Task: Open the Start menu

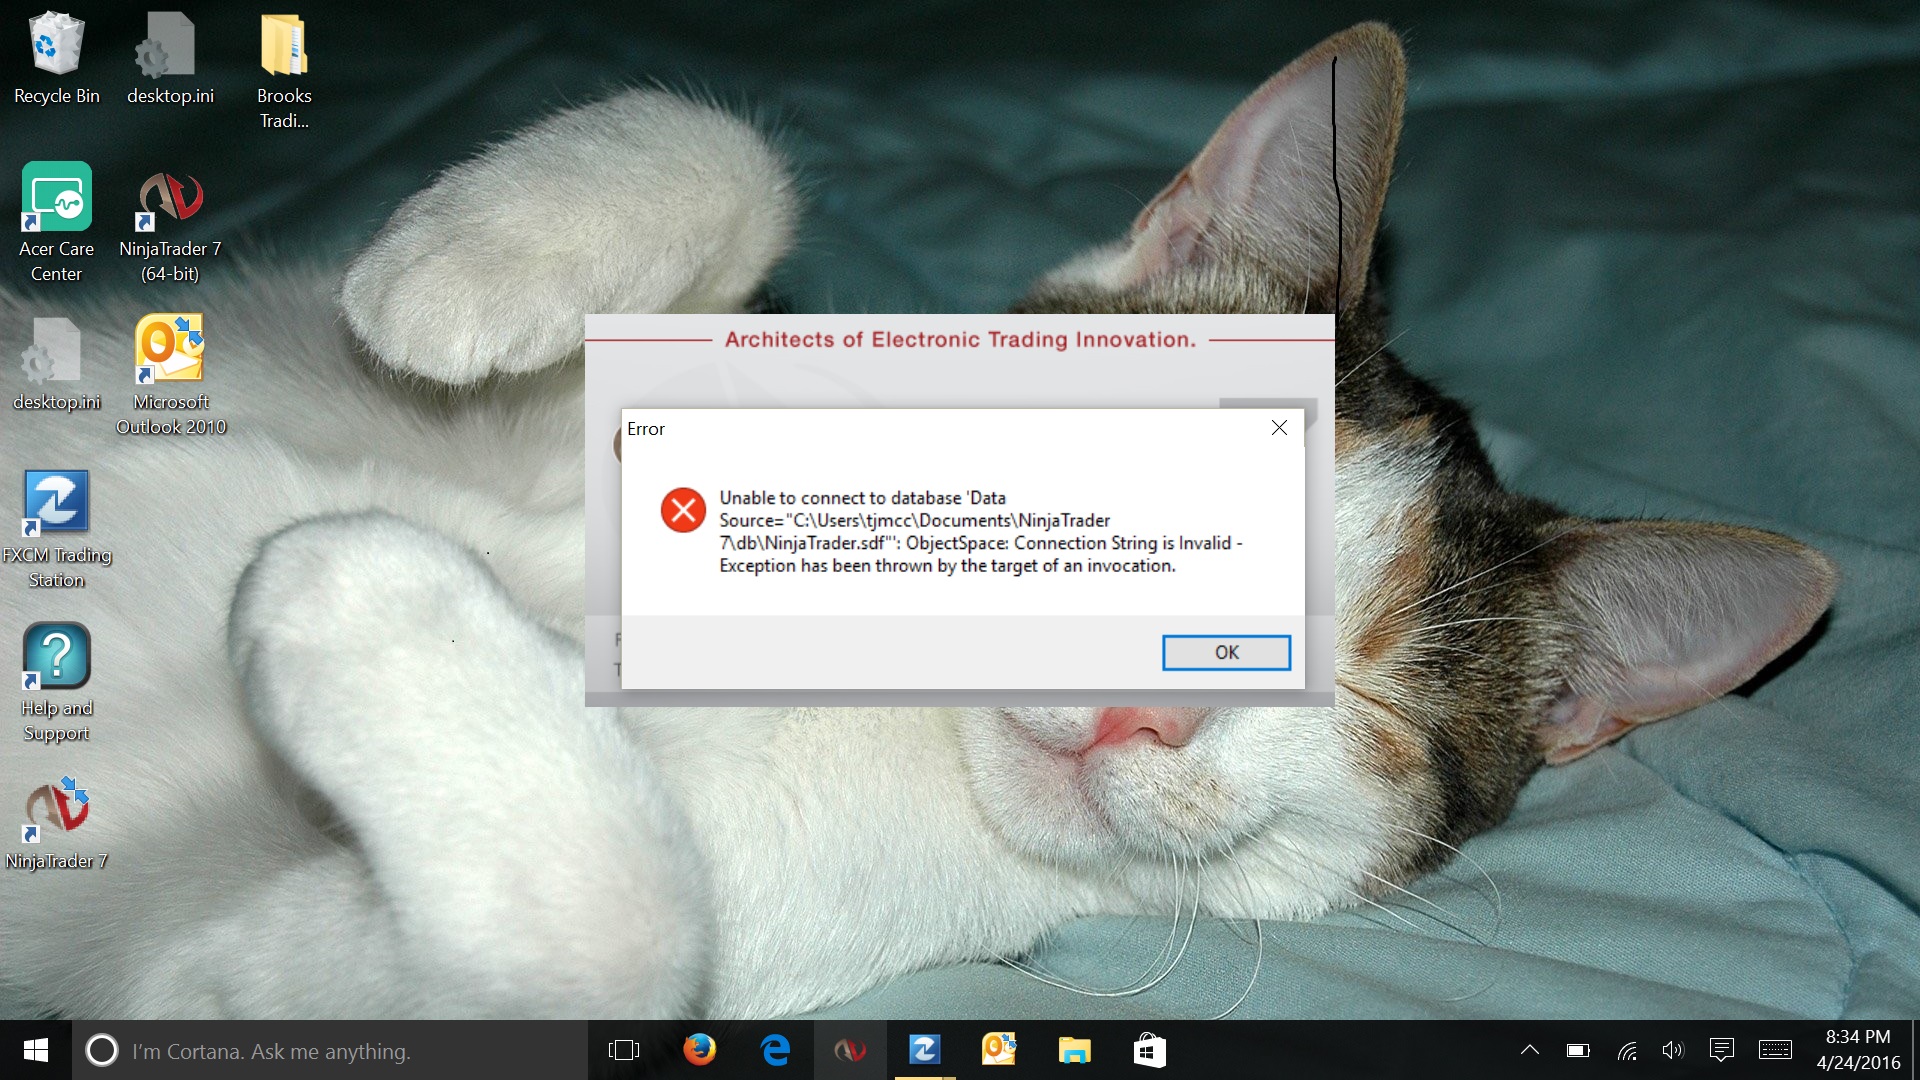Action: tap(36, 1050)
